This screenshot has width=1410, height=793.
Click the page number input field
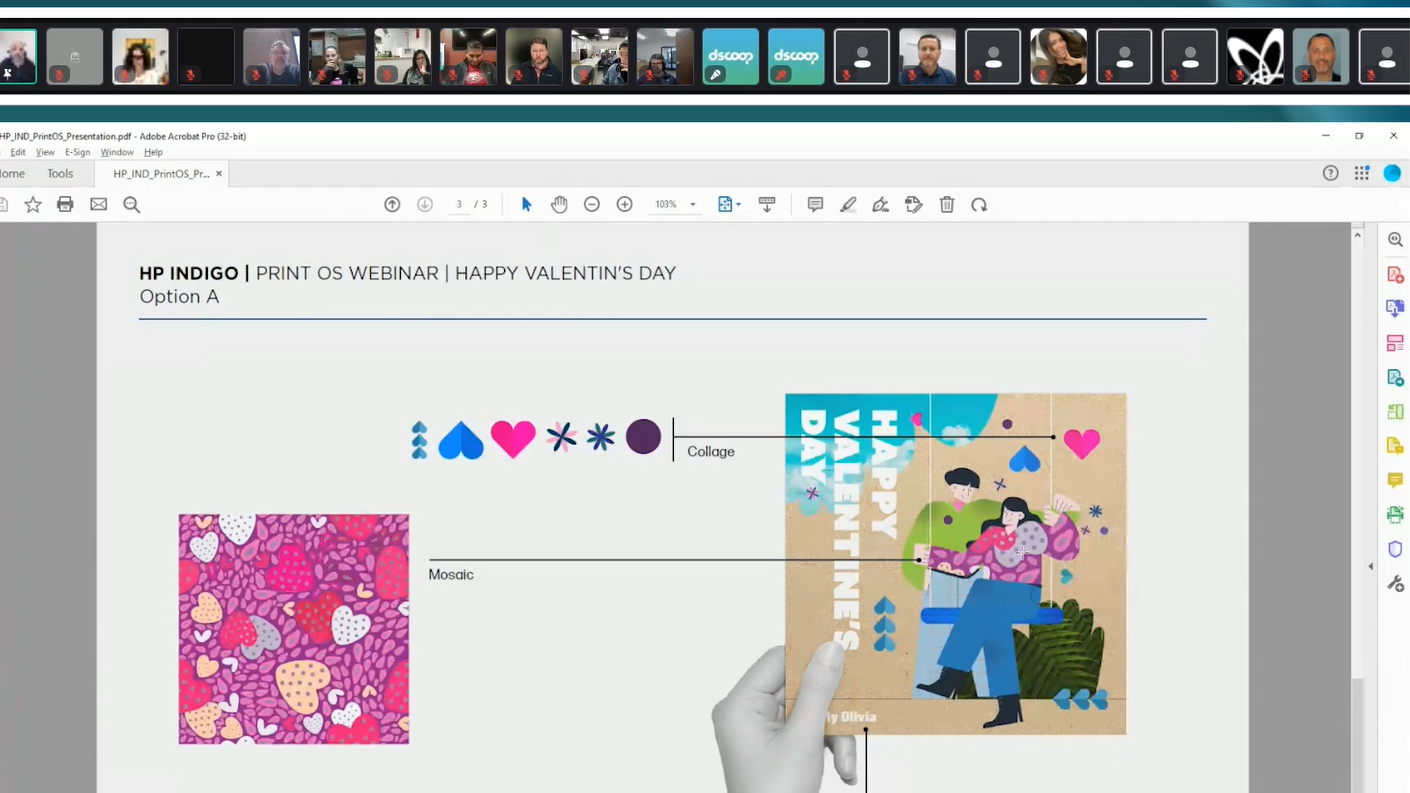[458, 204]
